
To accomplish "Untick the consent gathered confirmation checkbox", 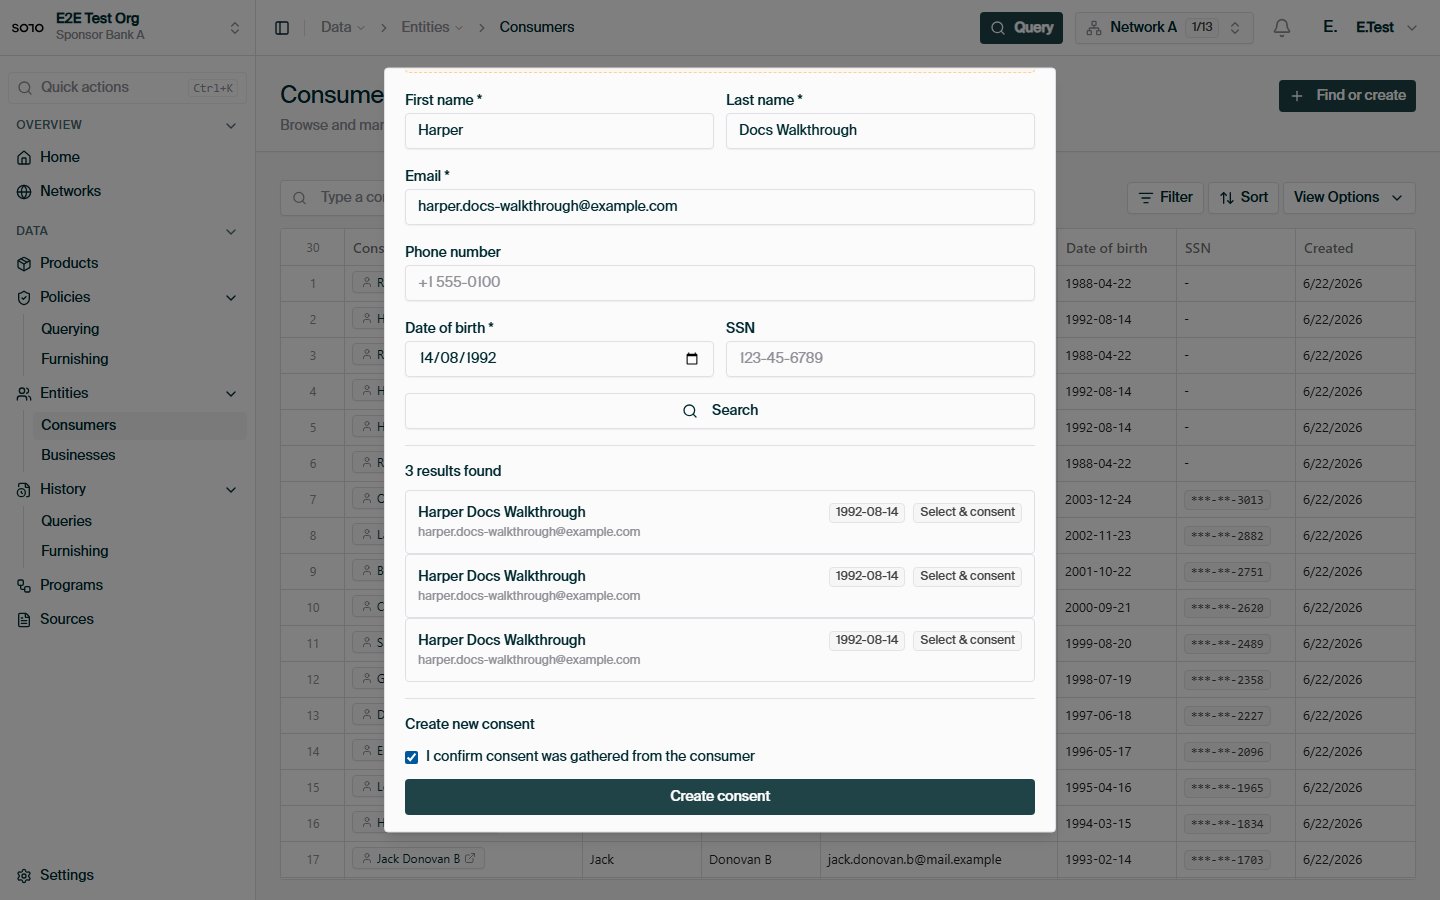I will [x=411, y=757].
